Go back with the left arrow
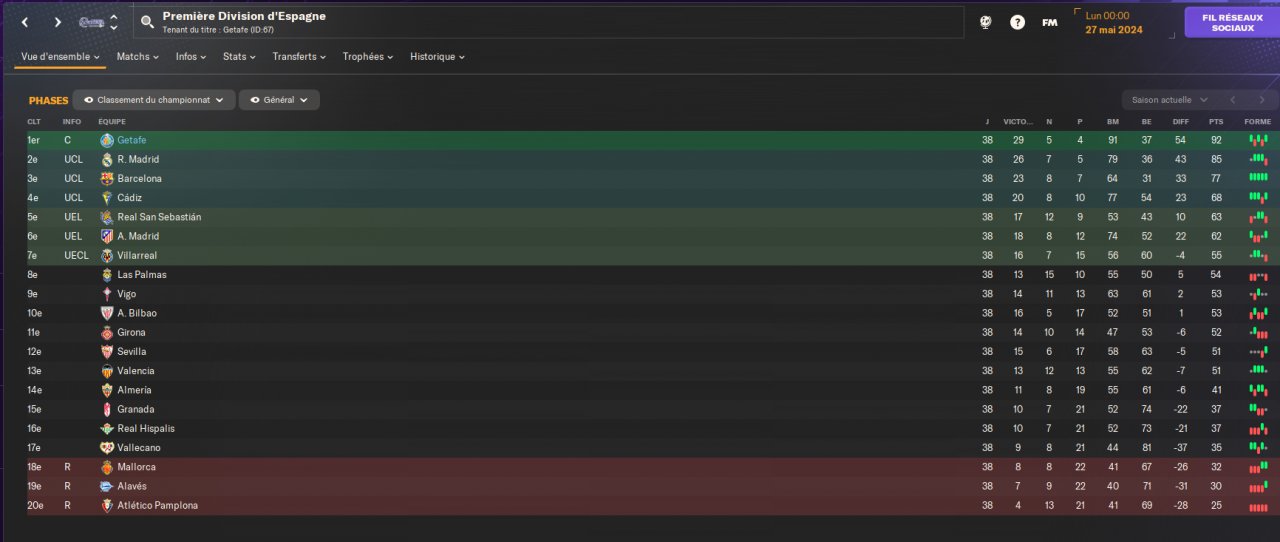Viewport: 1280px width, 542px height. pyautogui.click(x=26, y=22)
